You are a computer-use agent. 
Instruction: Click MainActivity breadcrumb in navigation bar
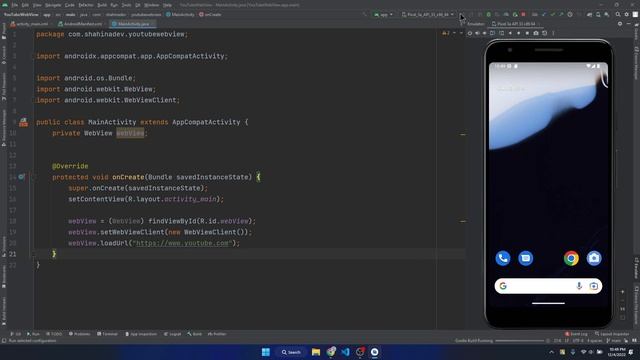[180, 14]
